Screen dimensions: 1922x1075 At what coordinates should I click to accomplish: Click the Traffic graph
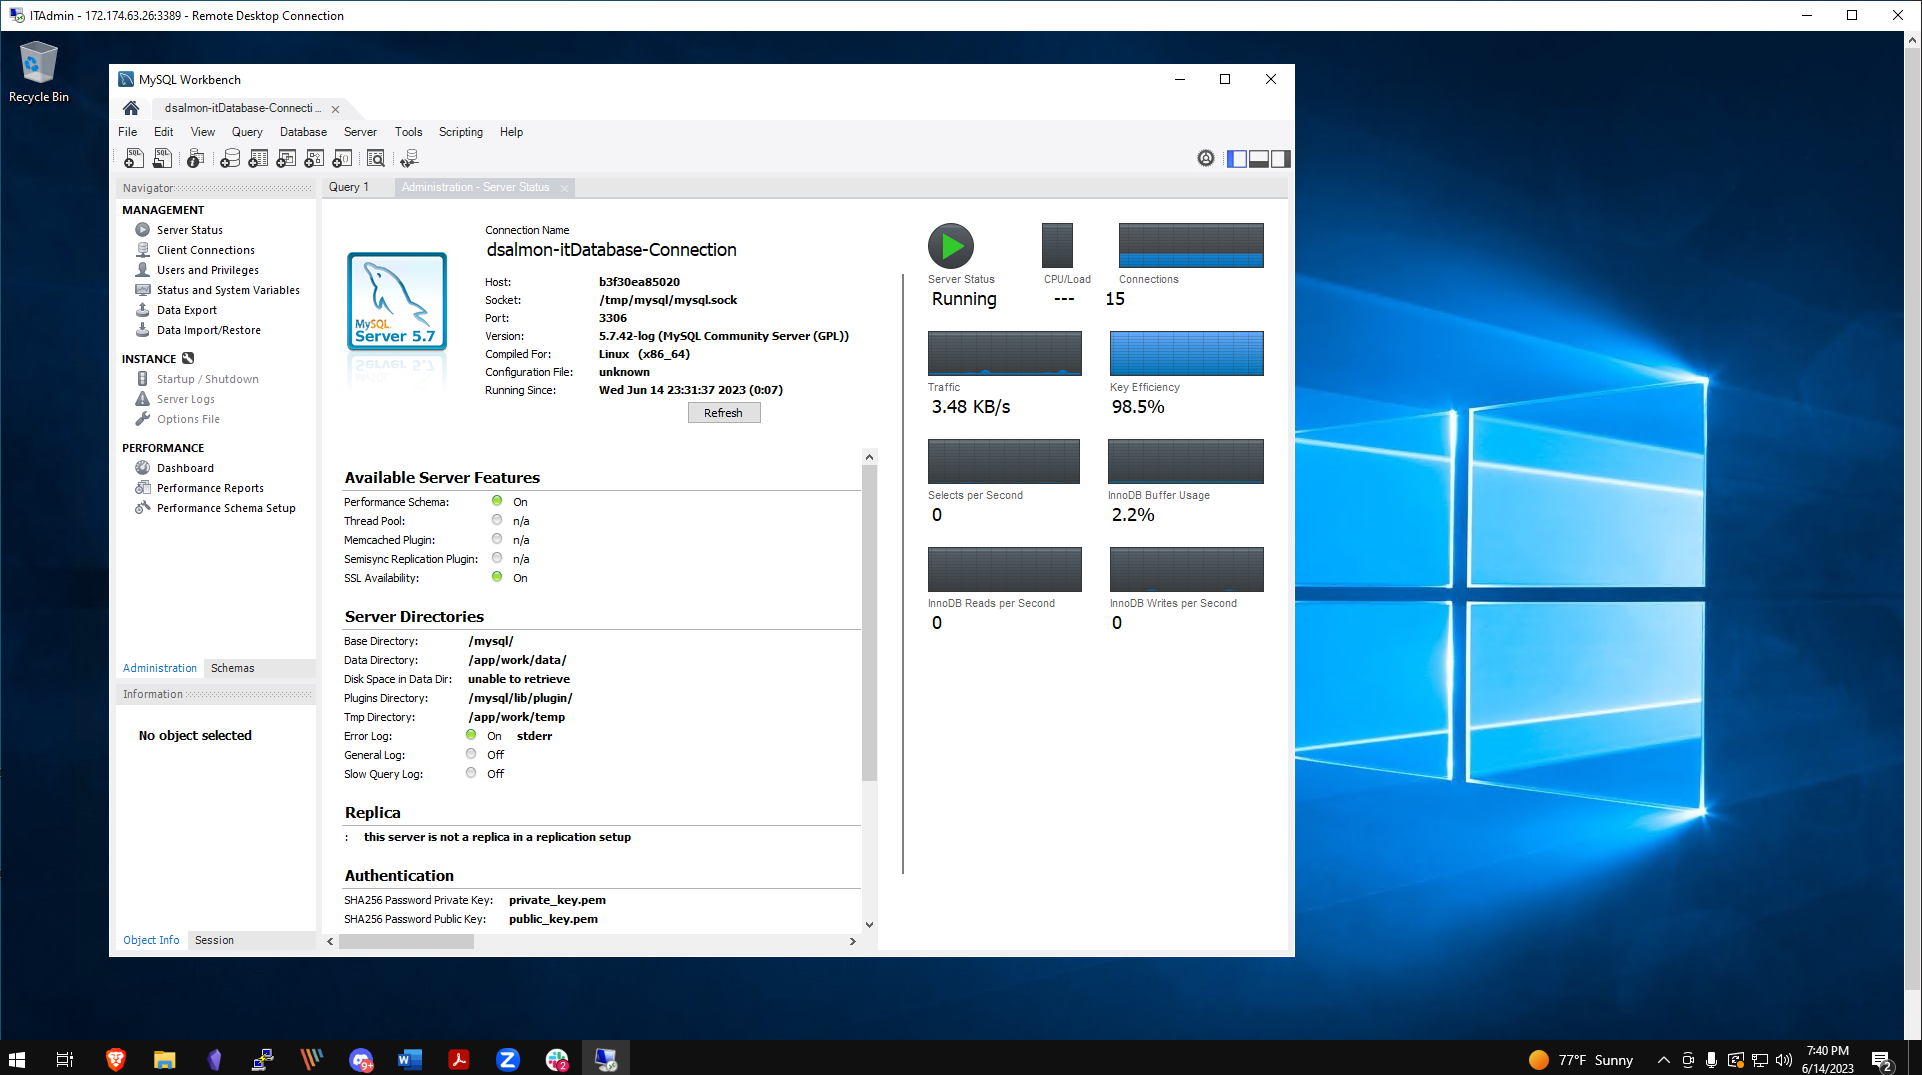click(x=1005, y=353)
